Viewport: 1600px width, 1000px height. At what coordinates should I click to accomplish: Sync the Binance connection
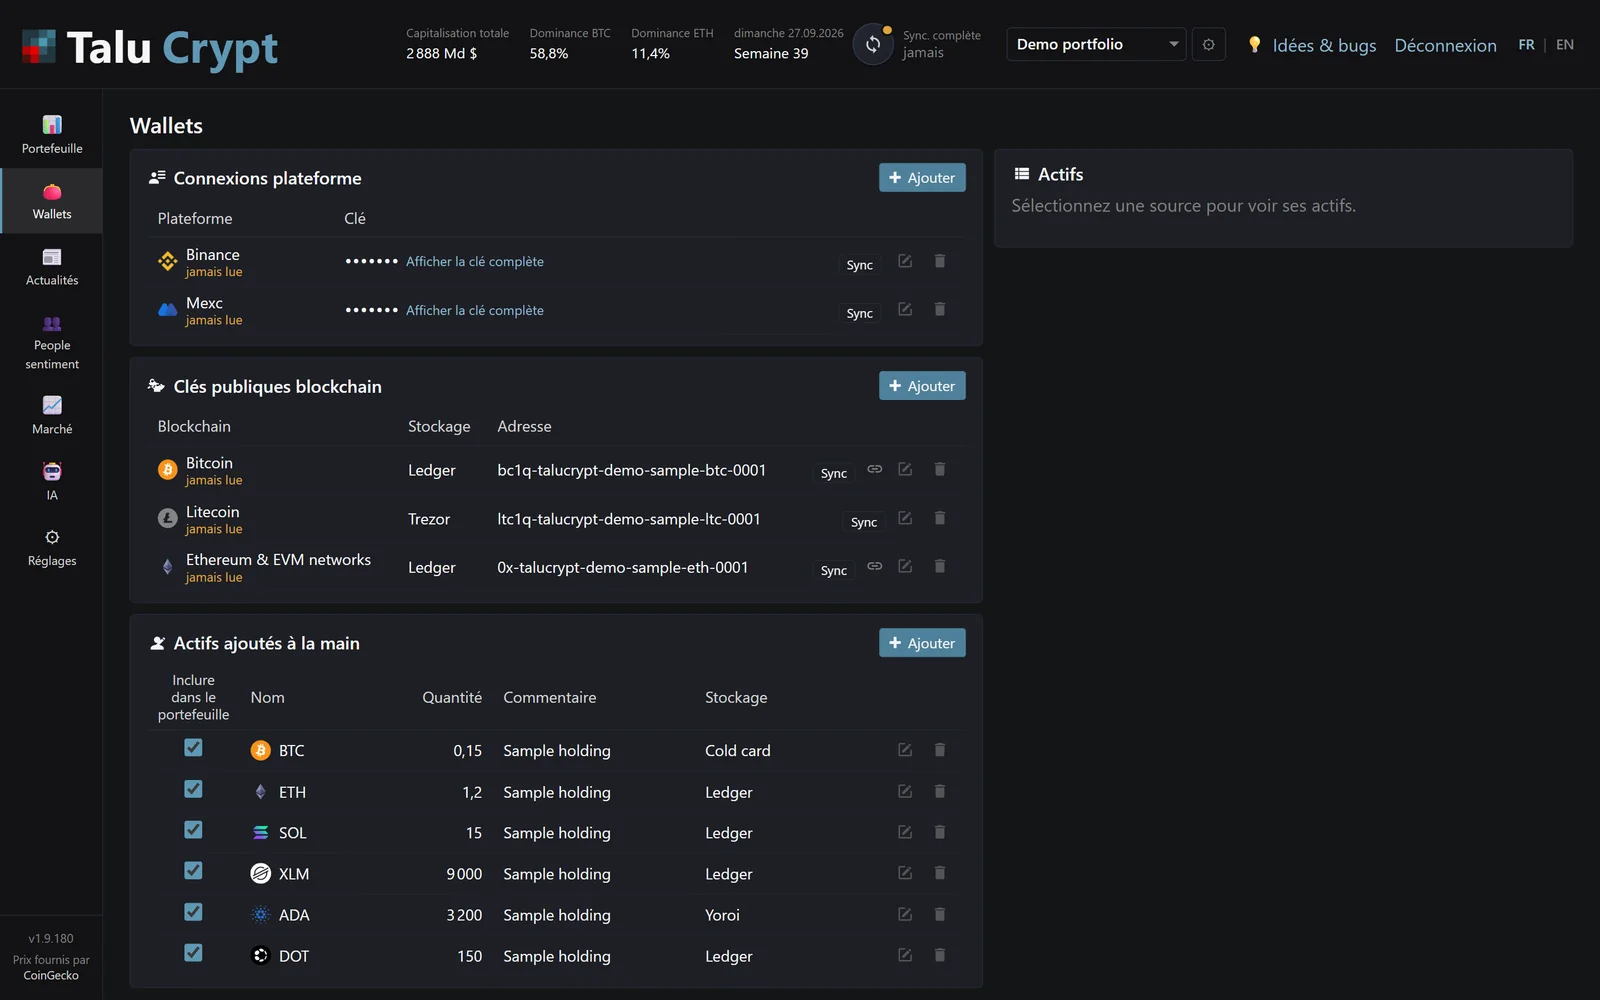(860, 265)
